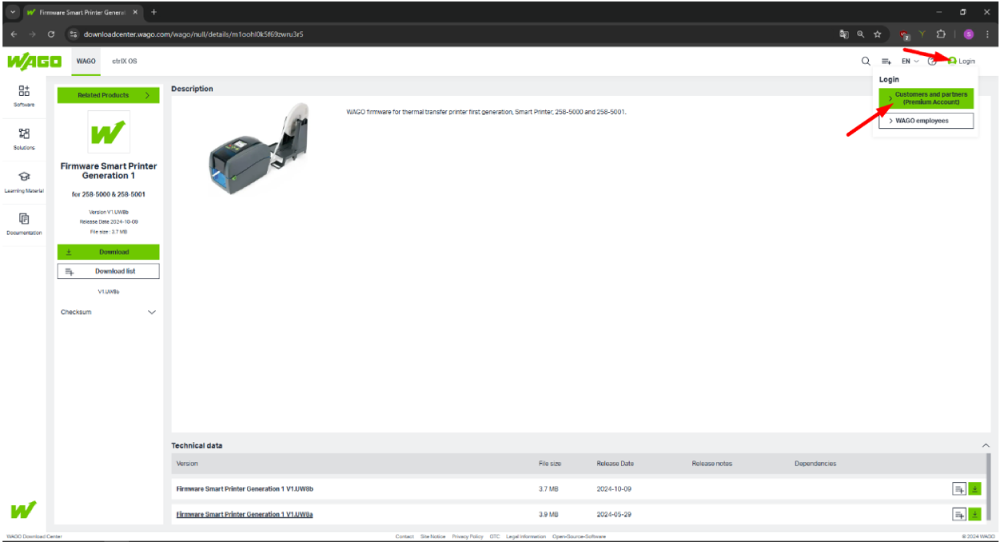This screenshot has width=1000, height=544.
Task: Switch to the ctrlX OS tab
Action: (x=124, y=61)
